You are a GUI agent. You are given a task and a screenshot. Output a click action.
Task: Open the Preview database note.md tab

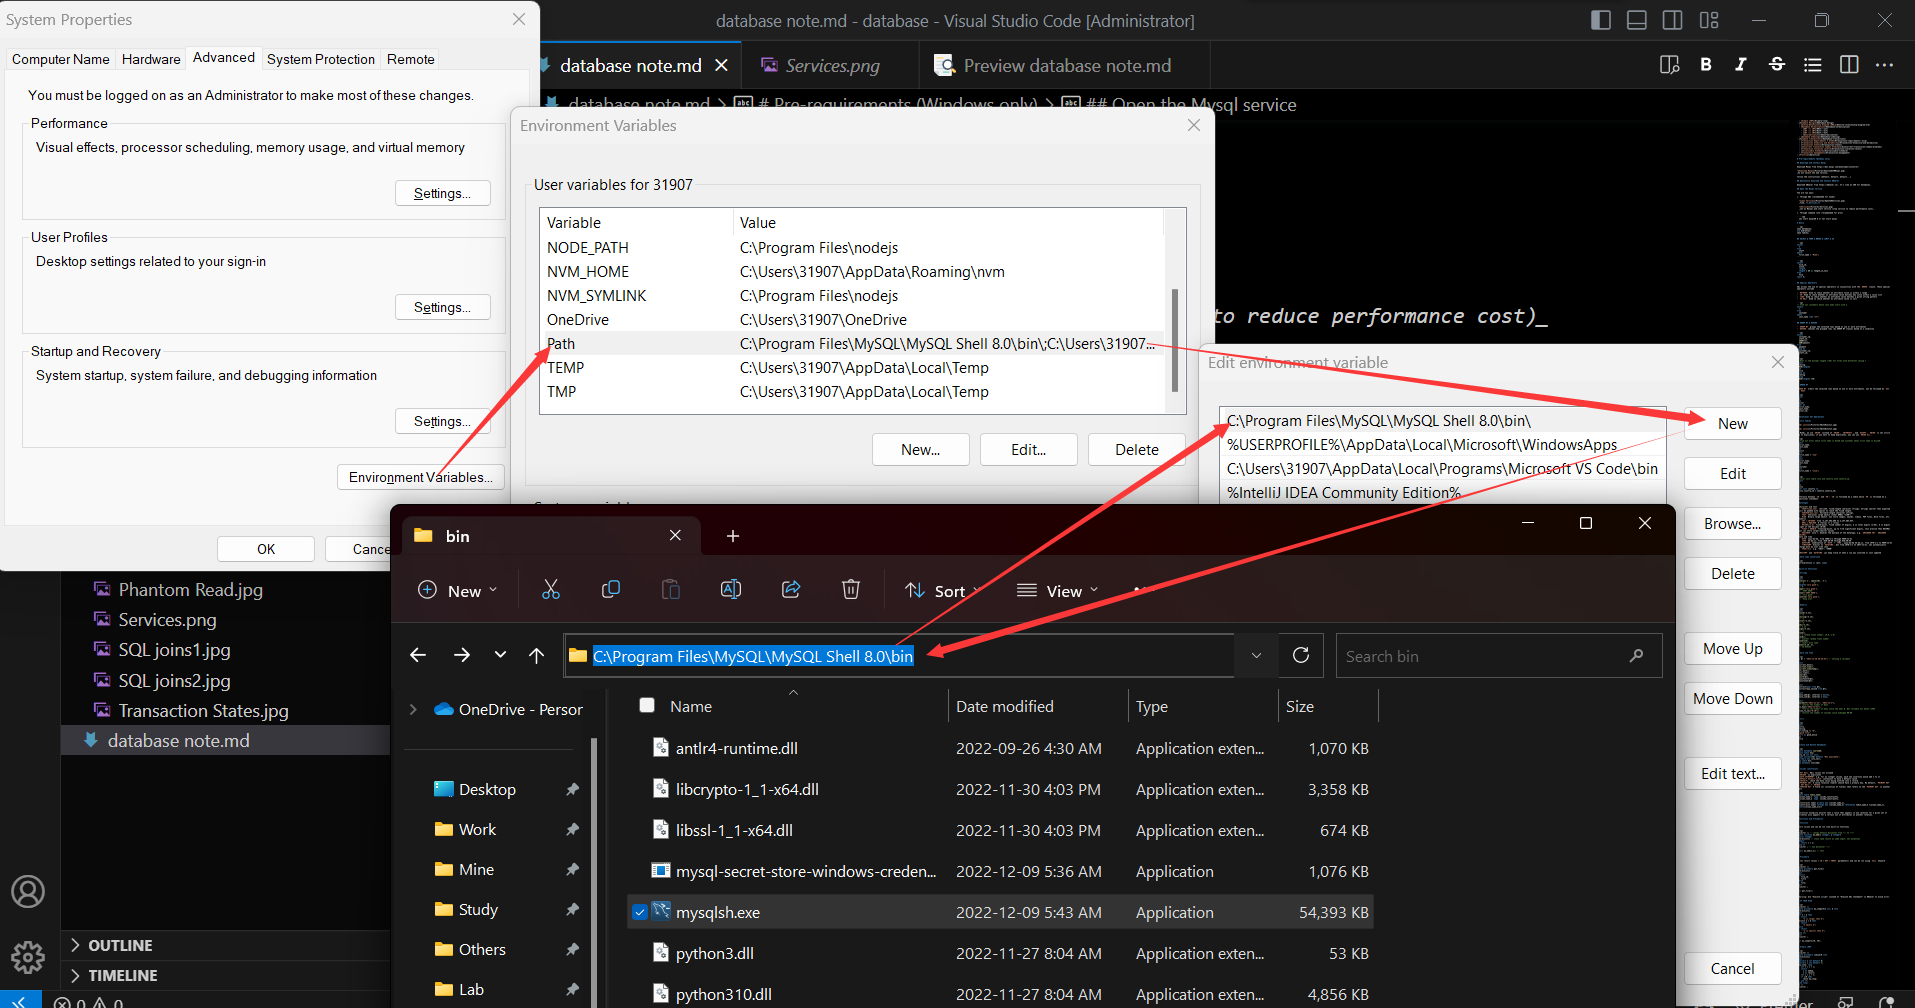pos(1066,65)
